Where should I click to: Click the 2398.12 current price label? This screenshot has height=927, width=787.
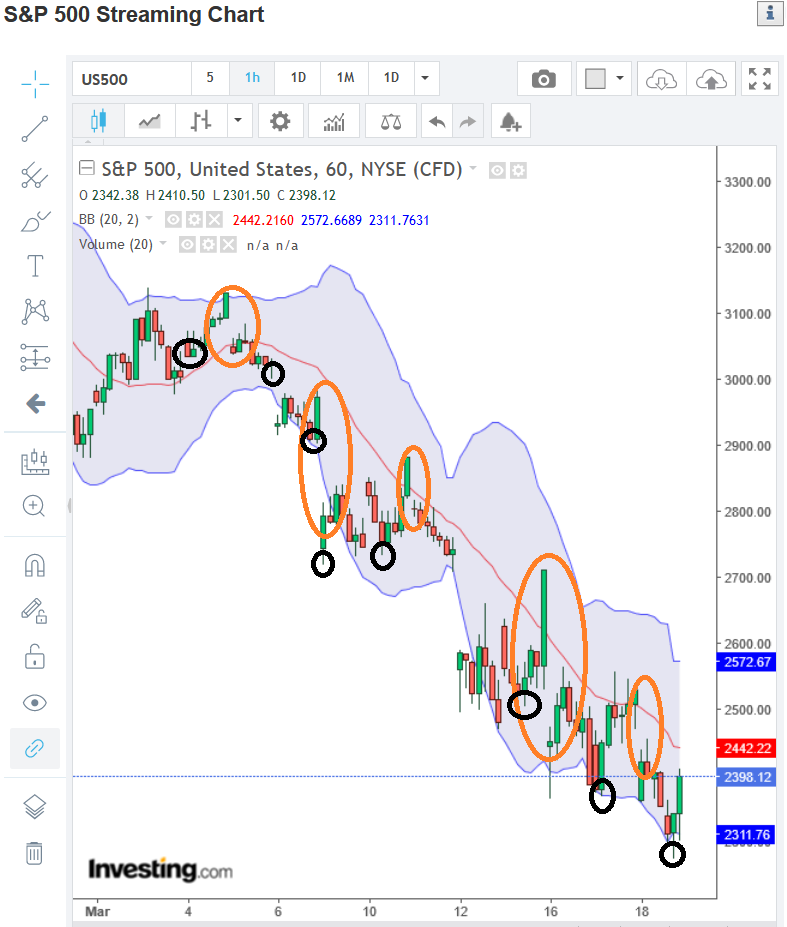point(746,777)
